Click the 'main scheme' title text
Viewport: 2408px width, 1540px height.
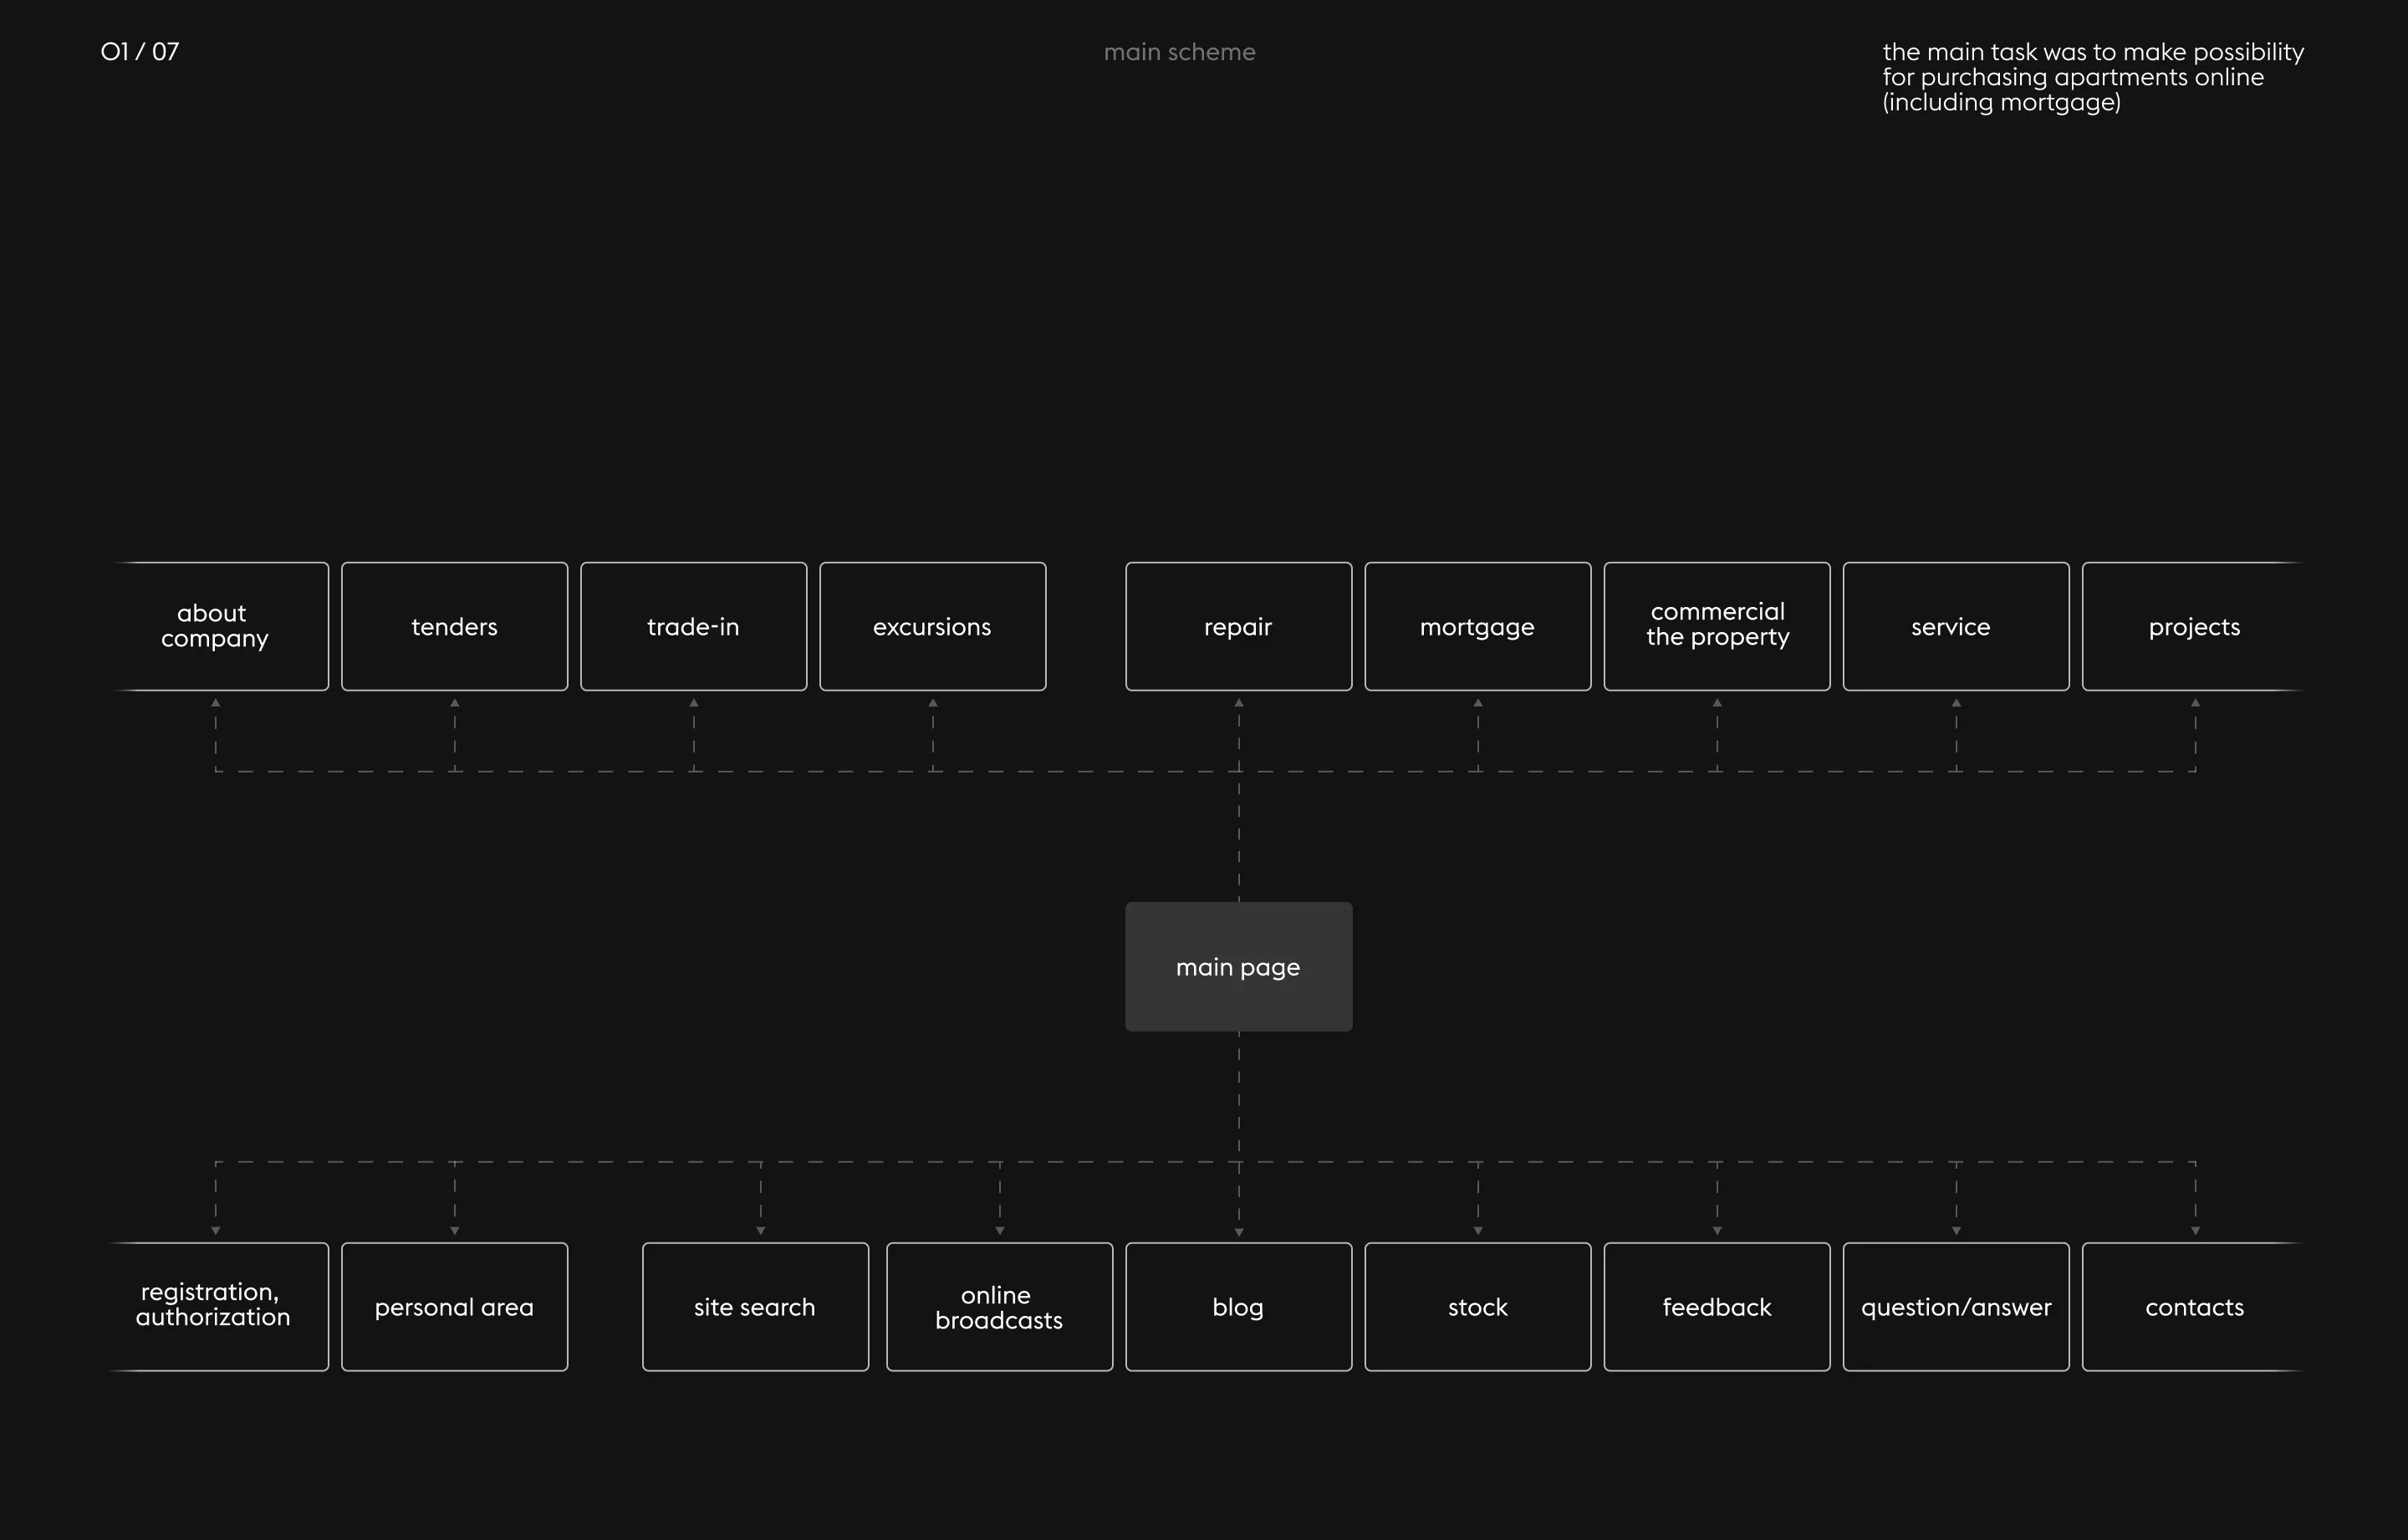click(x=1179, y=52)
